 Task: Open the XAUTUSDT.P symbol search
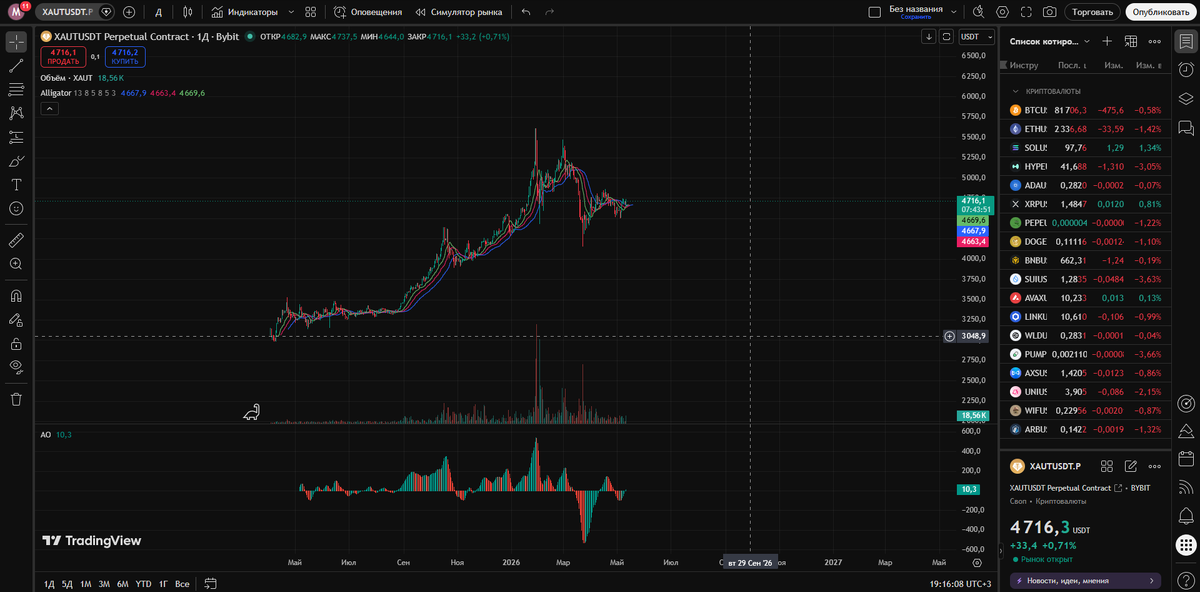(66, 12)
